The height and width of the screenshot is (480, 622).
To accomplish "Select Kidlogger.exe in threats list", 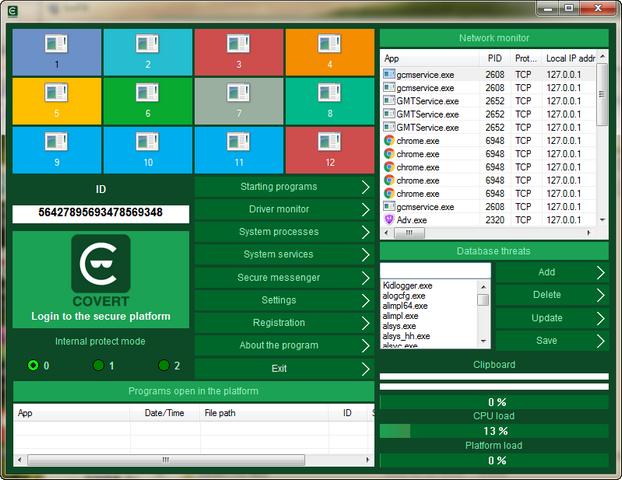I will pos(407,286).
